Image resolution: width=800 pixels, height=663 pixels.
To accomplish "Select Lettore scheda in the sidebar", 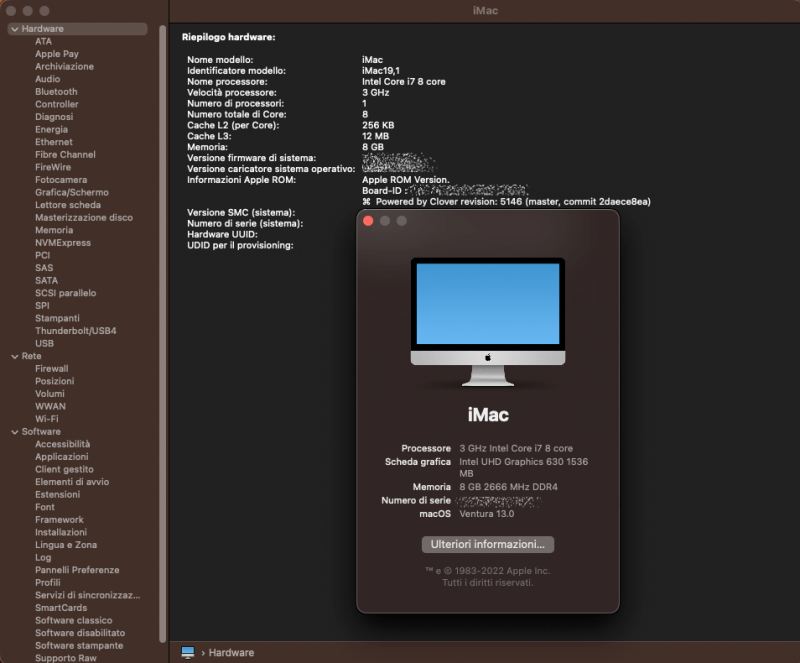I will click(x=68, y=205).
